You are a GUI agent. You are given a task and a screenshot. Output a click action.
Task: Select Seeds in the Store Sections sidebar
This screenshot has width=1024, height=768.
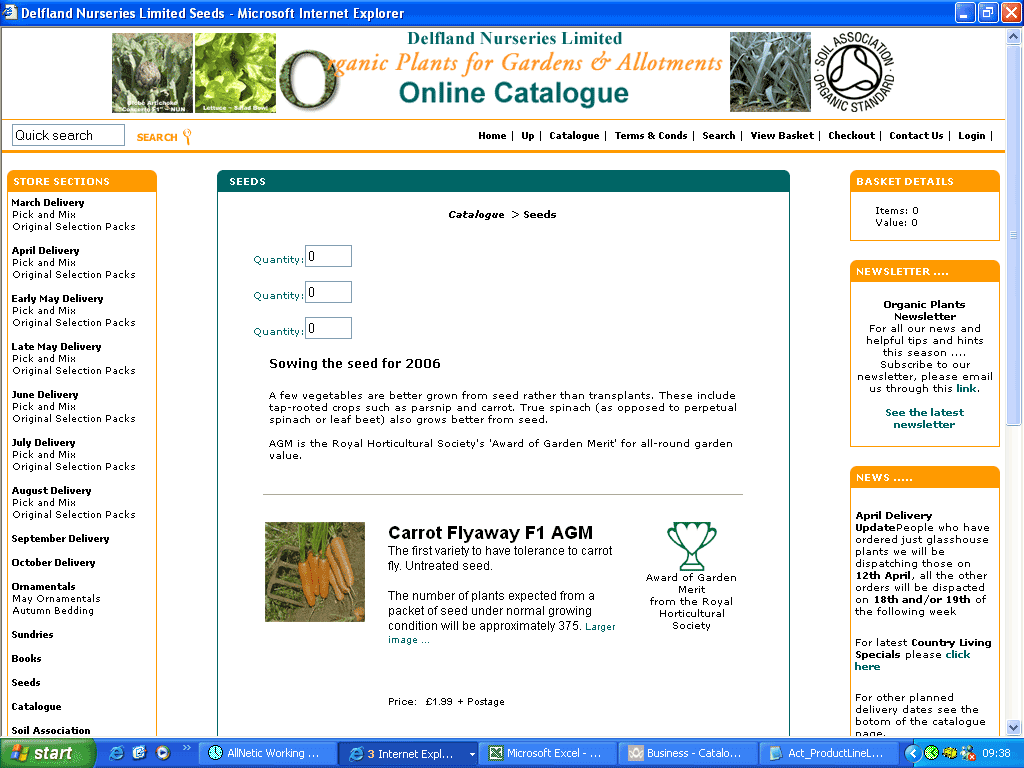(x=26, y=683)
